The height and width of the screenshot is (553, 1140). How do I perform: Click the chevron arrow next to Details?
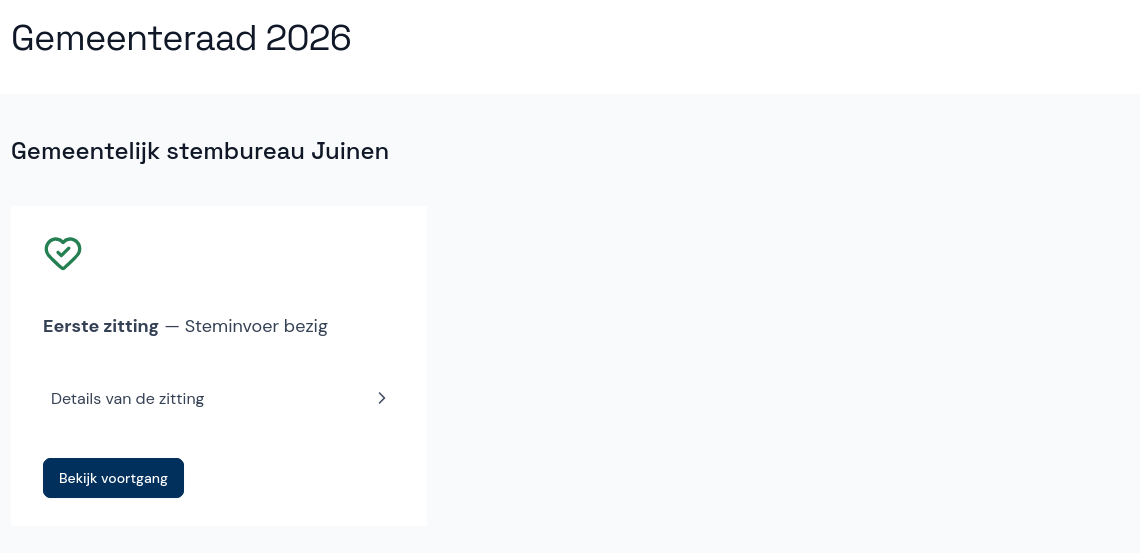(381, 398)
